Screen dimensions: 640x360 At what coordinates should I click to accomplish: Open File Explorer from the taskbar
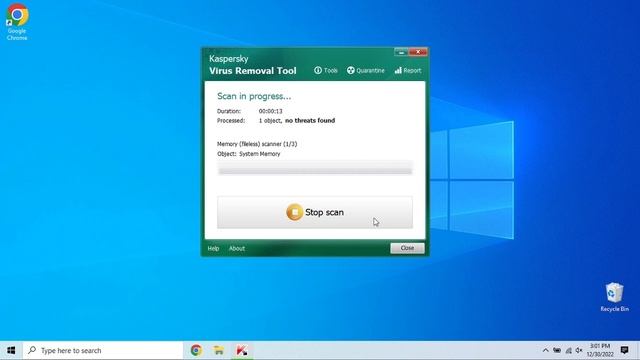tap(219, 350)
